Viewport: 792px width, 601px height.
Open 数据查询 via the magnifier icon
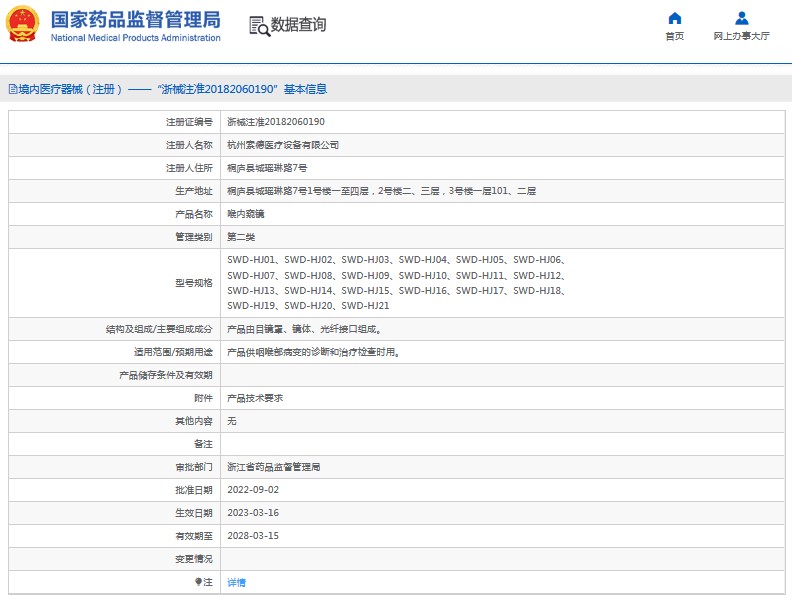259,26
